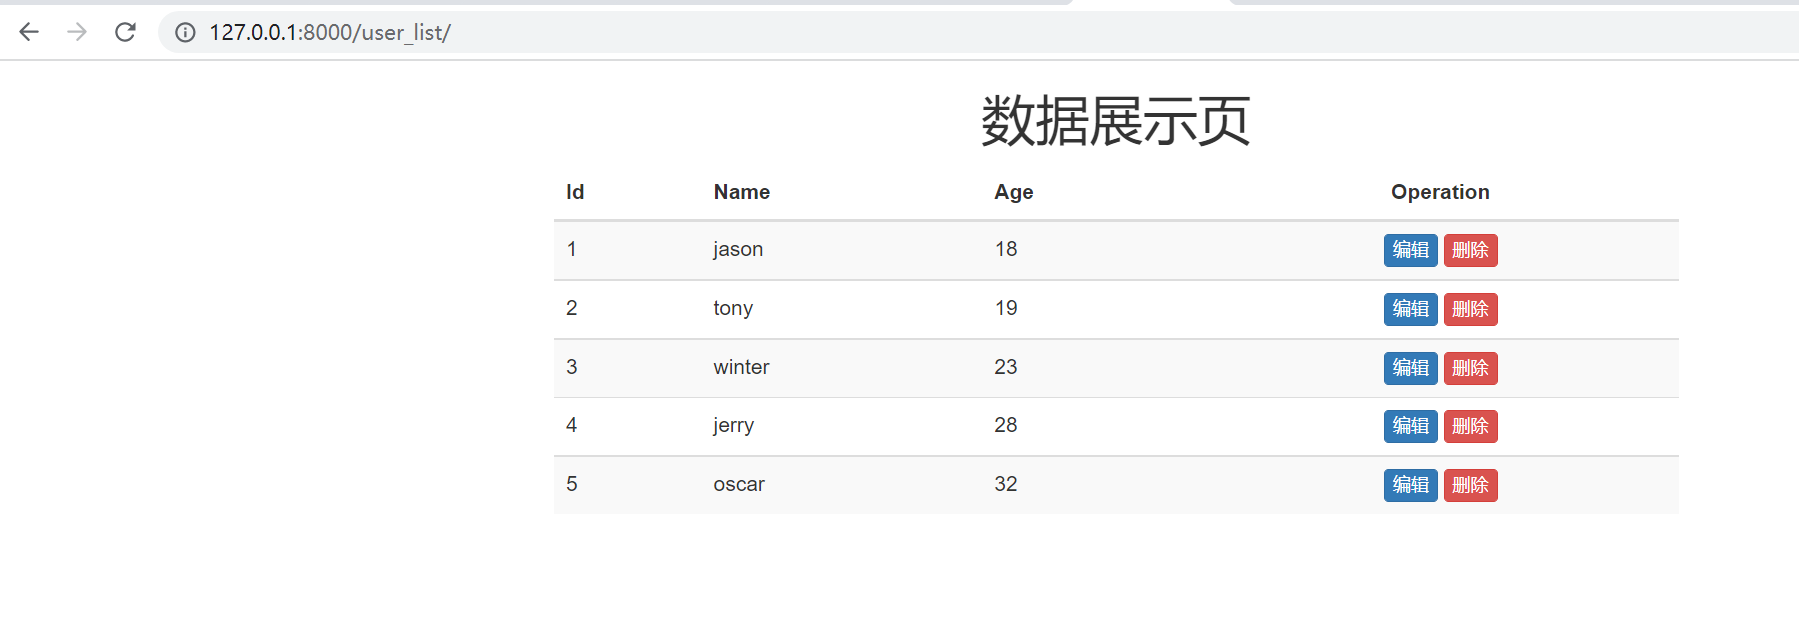Click the 数据展示页 page heading

[x=1115, y=121]
